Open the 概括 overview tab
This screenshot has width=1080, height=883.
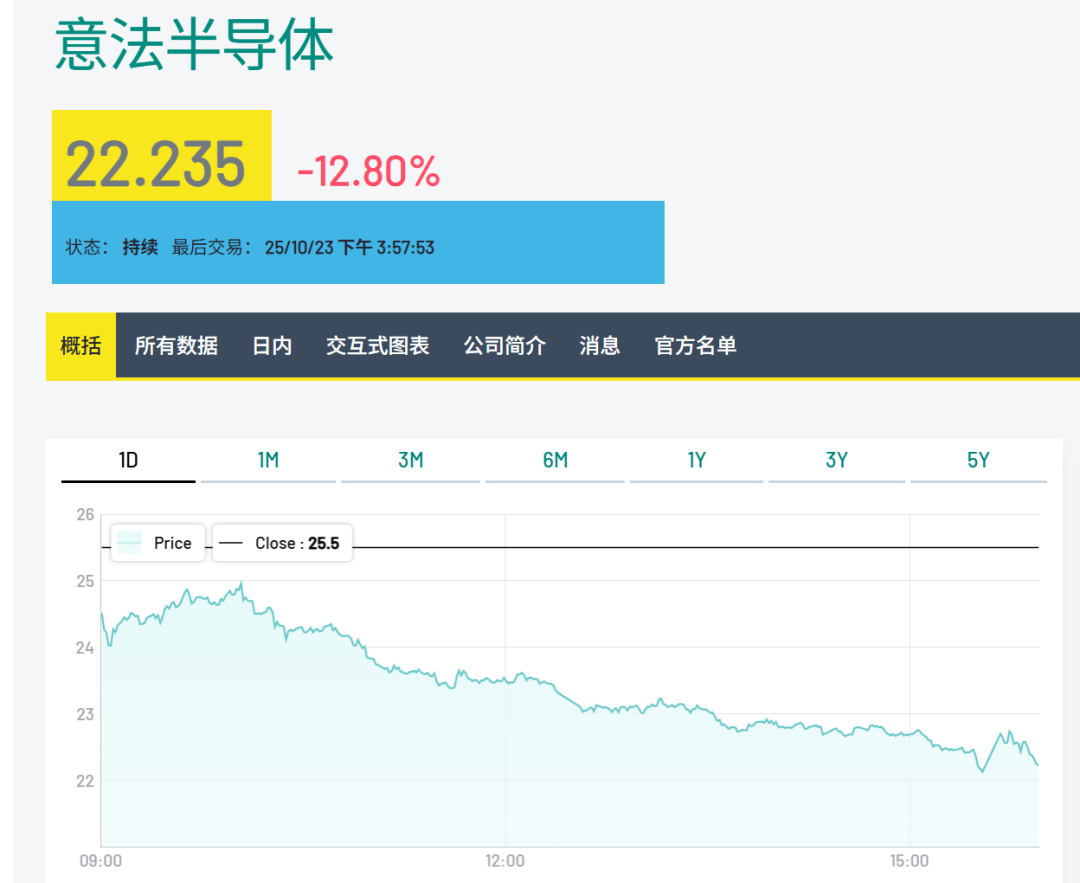click(x=81, y=346)
